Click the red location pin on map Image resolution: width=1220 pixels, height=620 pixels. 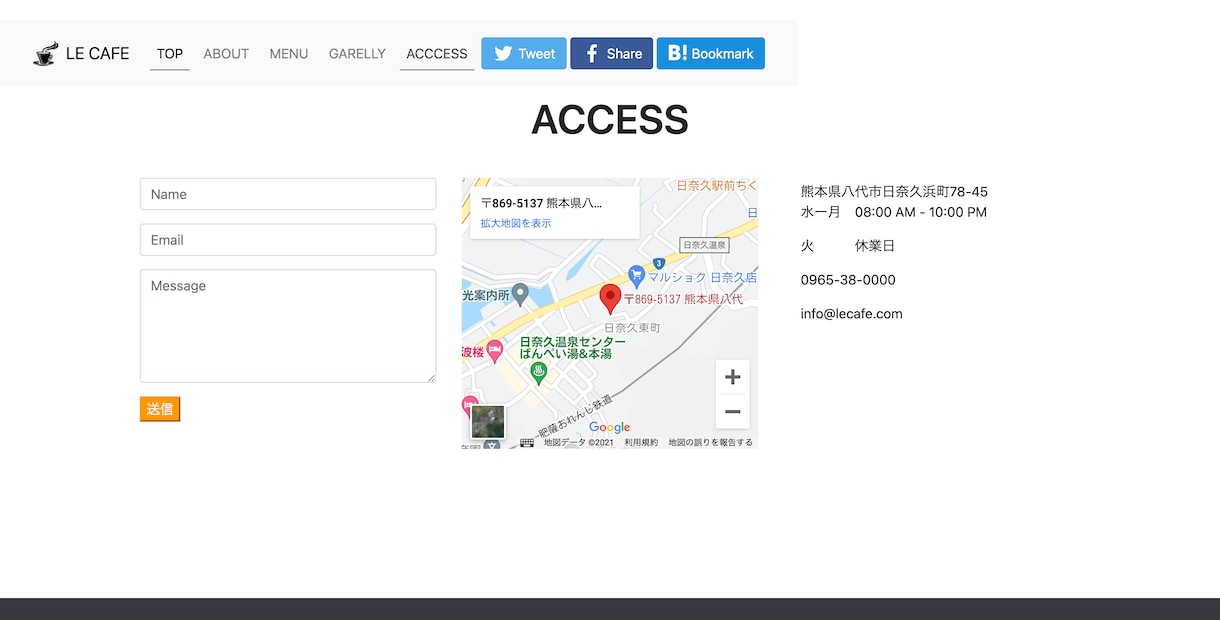(610, 299)
